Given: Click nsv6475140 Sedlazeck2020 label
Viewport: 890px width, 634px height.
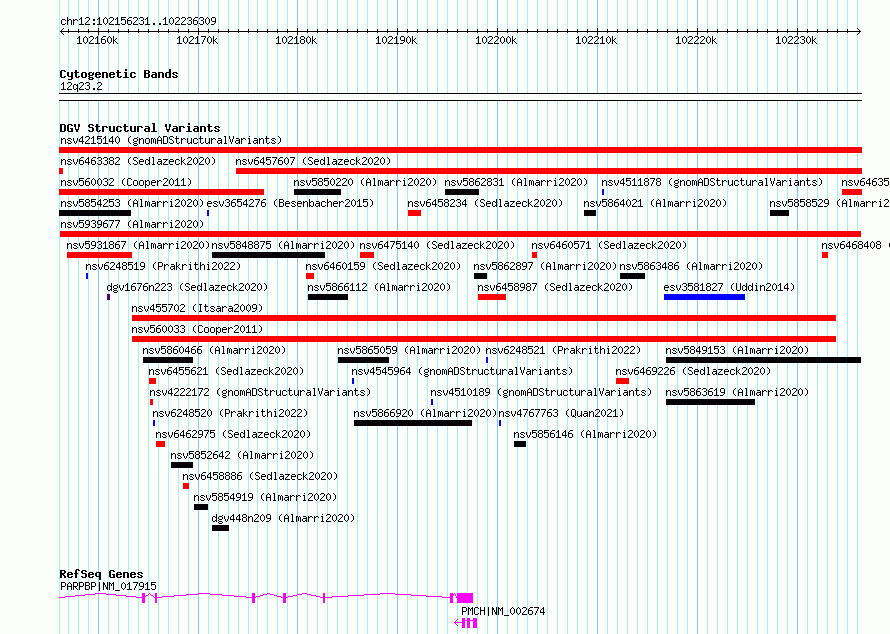Looking at the screenshot, I should coord(437,245).
